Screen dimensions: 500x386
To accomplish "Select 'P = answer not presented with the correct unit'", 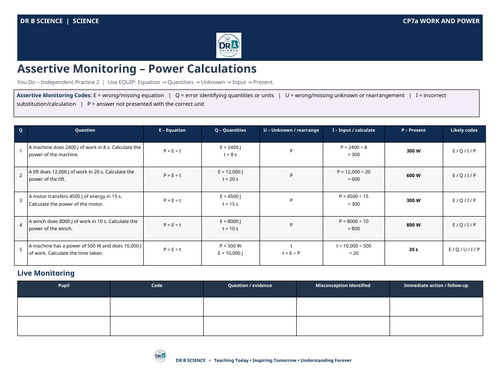I will 146,104.
